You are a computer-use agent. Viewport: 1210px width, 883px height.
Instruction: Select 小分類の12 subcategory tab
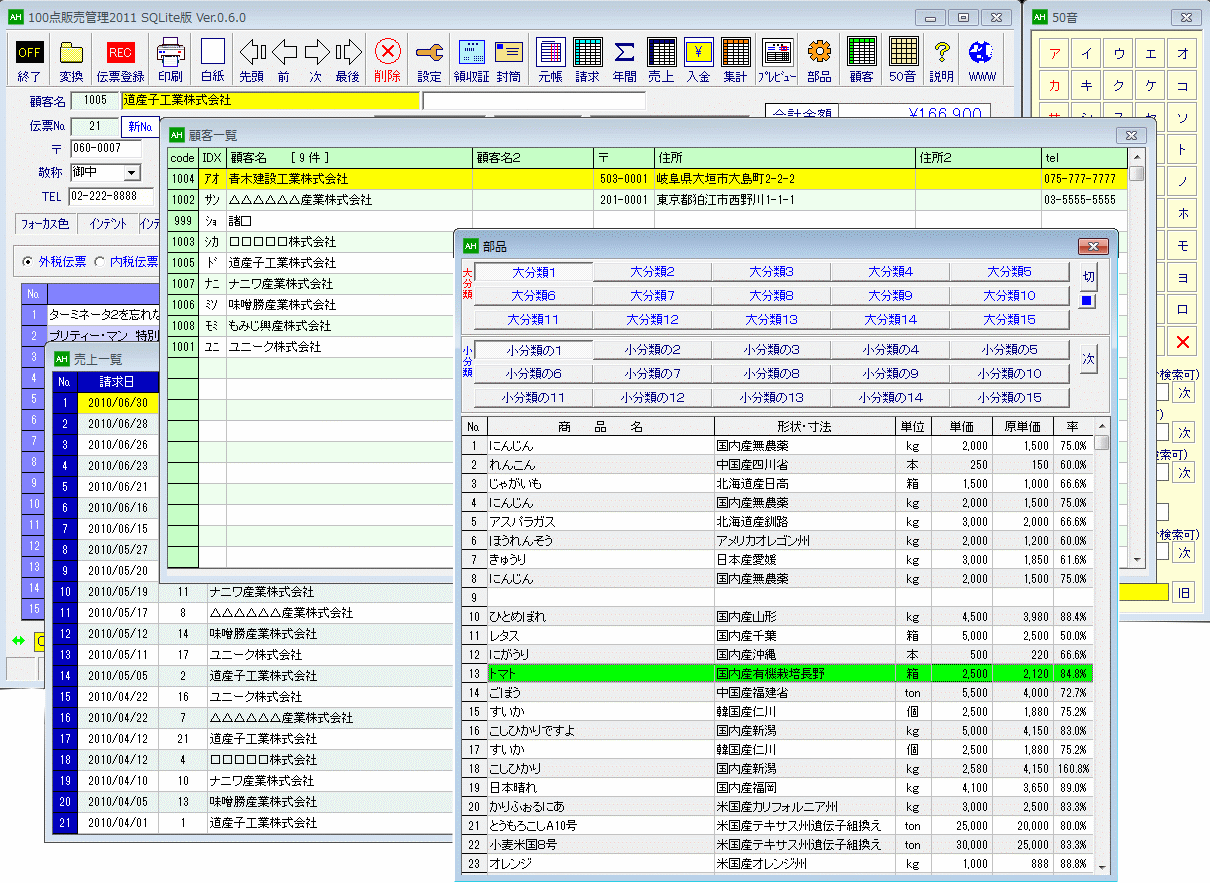click(652, 398)
